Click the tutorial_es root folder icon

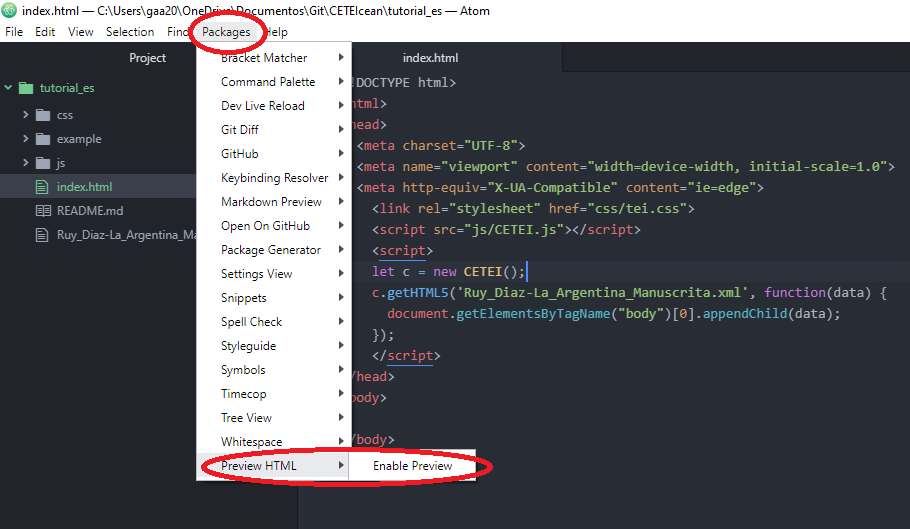27,88
